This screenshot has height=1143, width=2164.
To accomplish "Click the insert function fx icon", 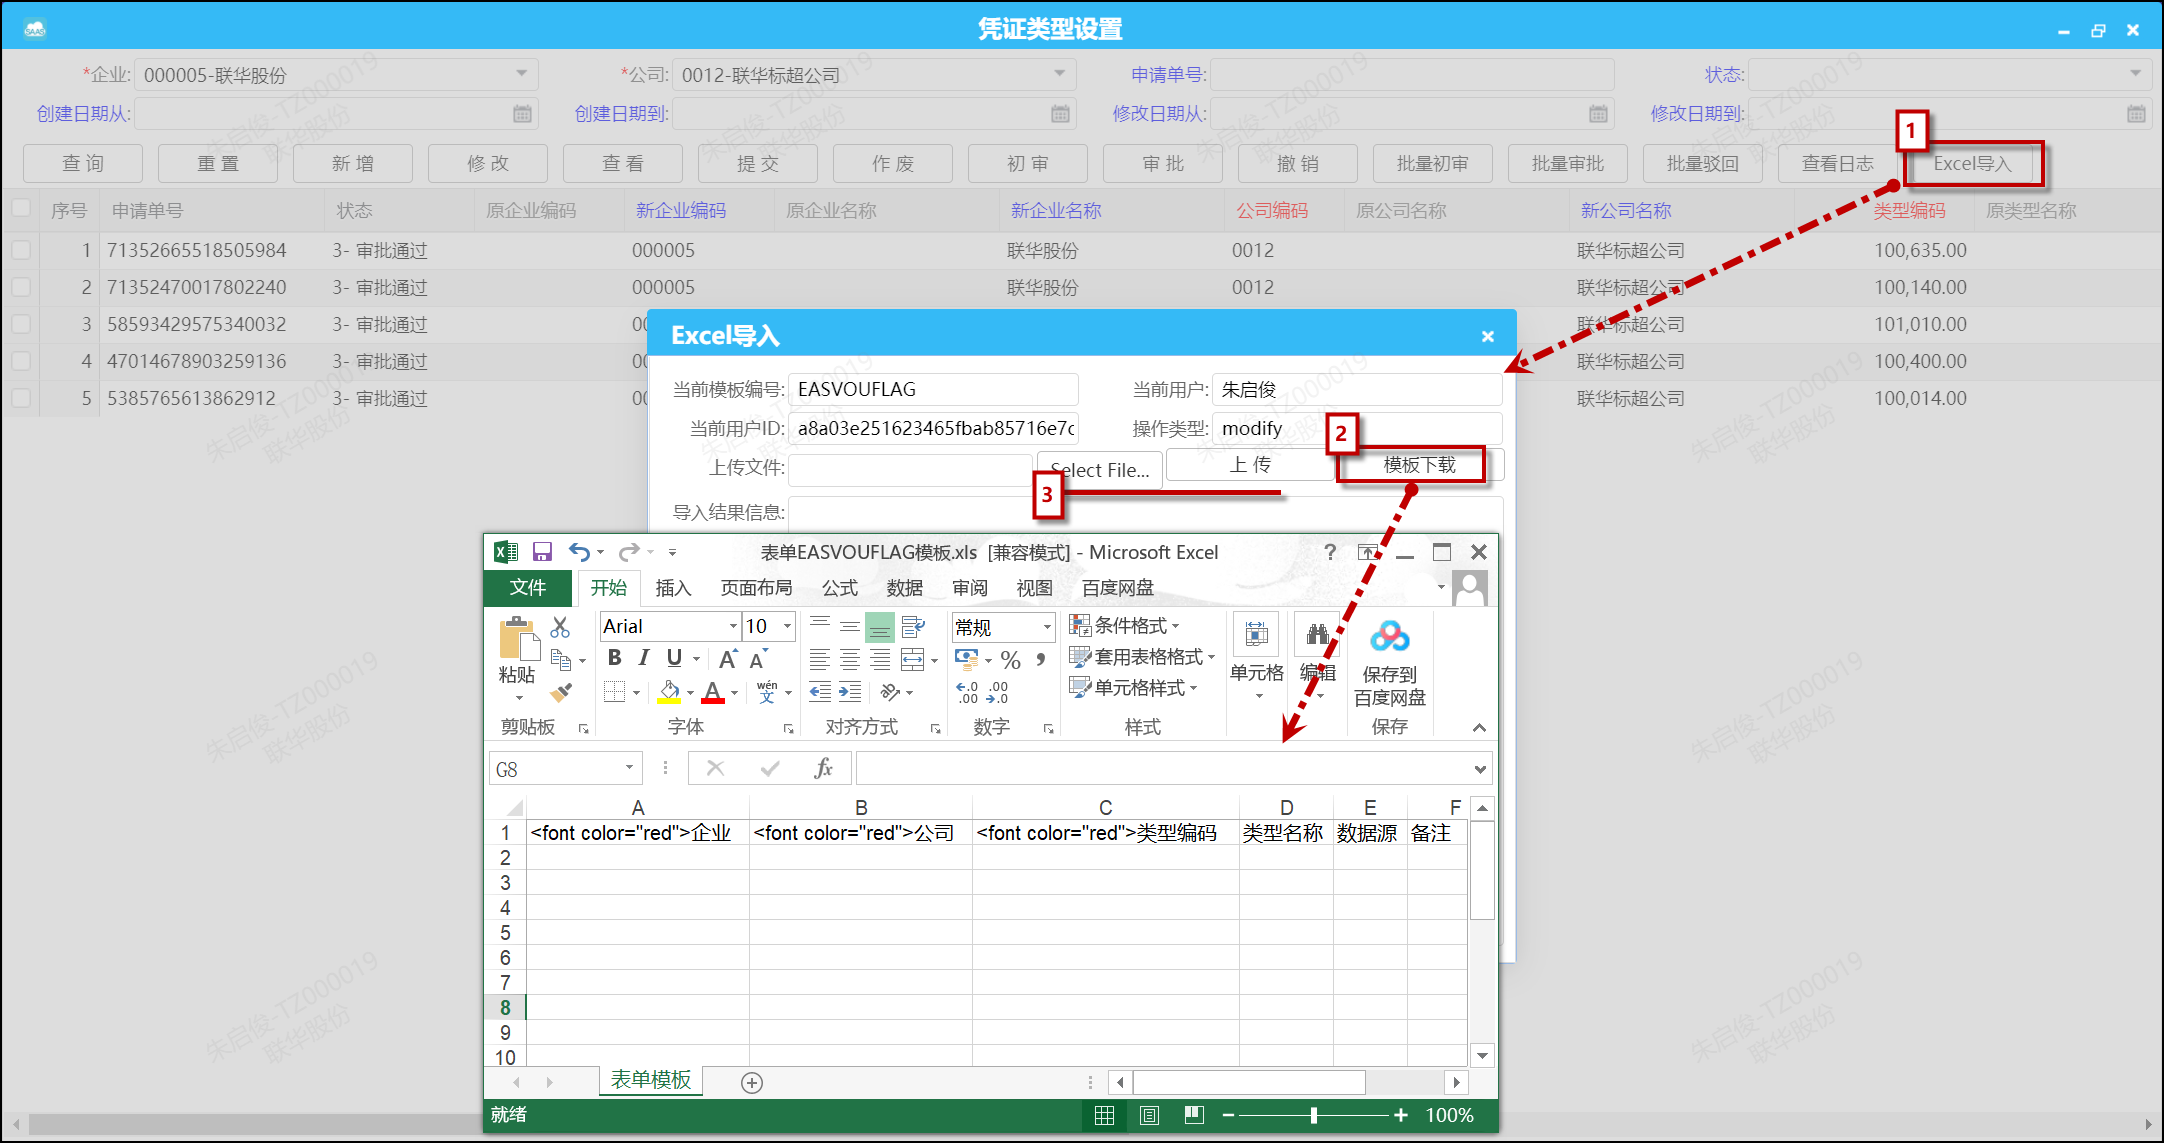I will click(823, 768).
